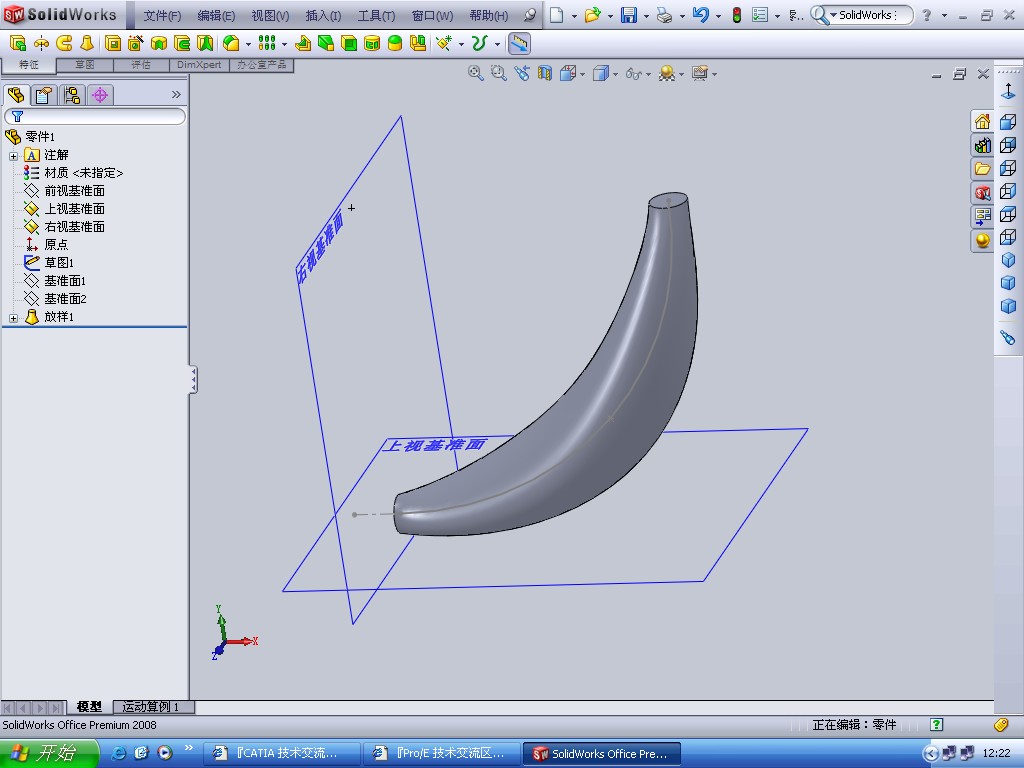Expand the FeatureManager panel chevron
The width and height of the screenshot is (1024, 768).
(x=176, y=95)
